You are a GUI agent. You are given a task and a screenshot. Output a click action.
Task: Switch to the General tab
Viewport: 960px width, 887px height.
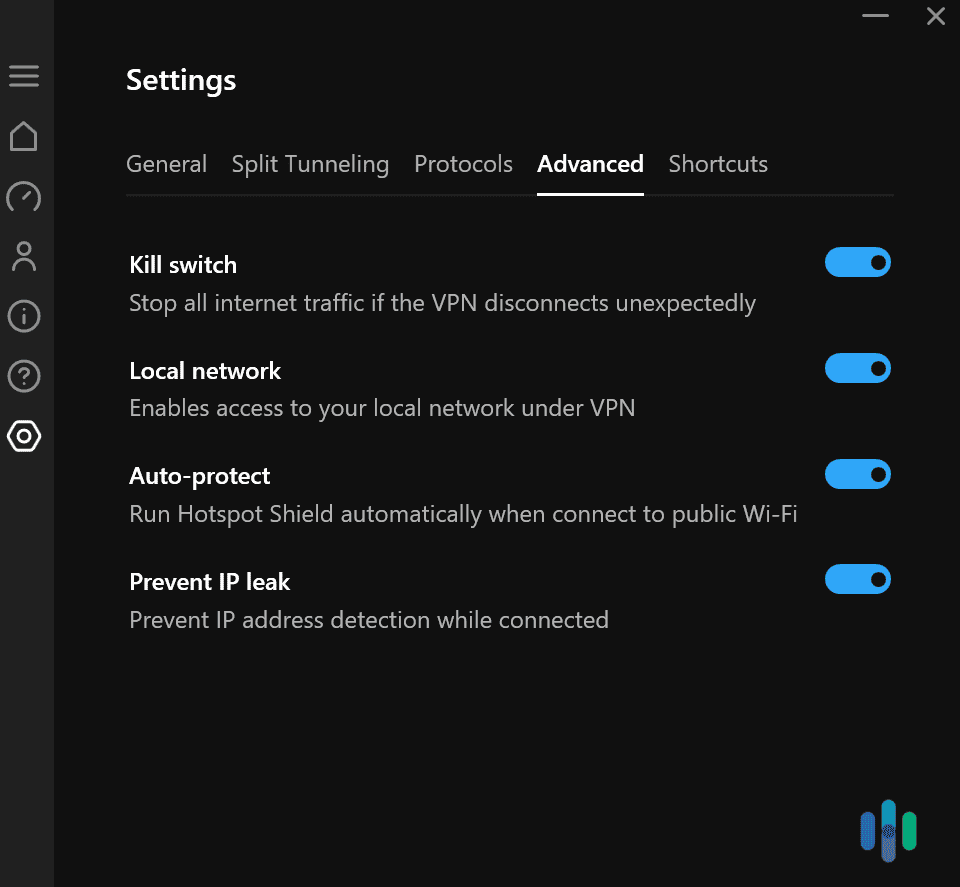click(x=166, y=164)
